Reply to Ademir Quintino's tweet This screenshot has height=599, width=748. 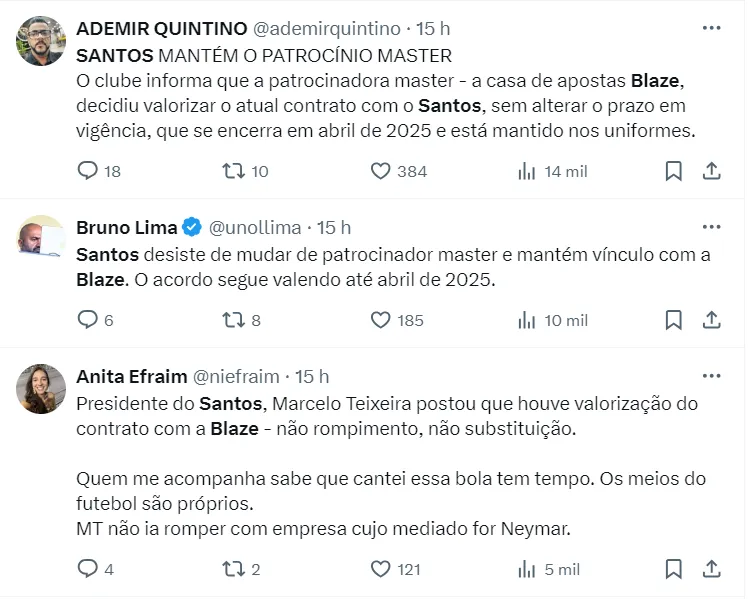pos(88,171)
